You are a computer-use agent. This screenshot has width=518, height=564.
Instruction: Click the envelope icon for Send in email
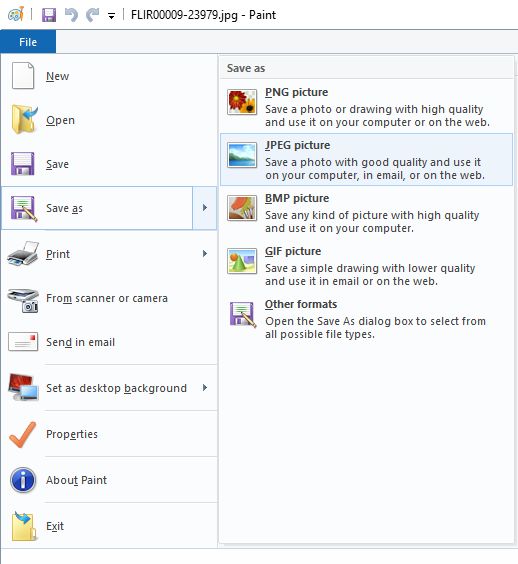coord(23,341)
